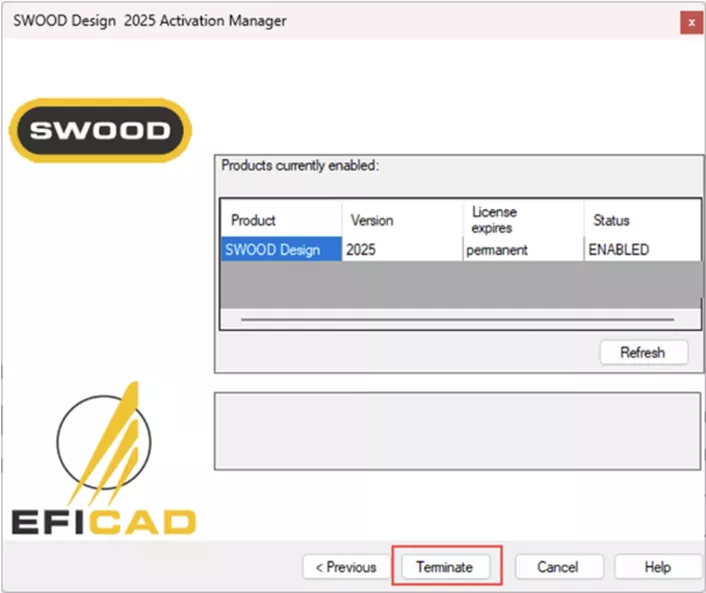Click the empty message box under Refresh
The image size is (706, 593).
pos(457,431)
